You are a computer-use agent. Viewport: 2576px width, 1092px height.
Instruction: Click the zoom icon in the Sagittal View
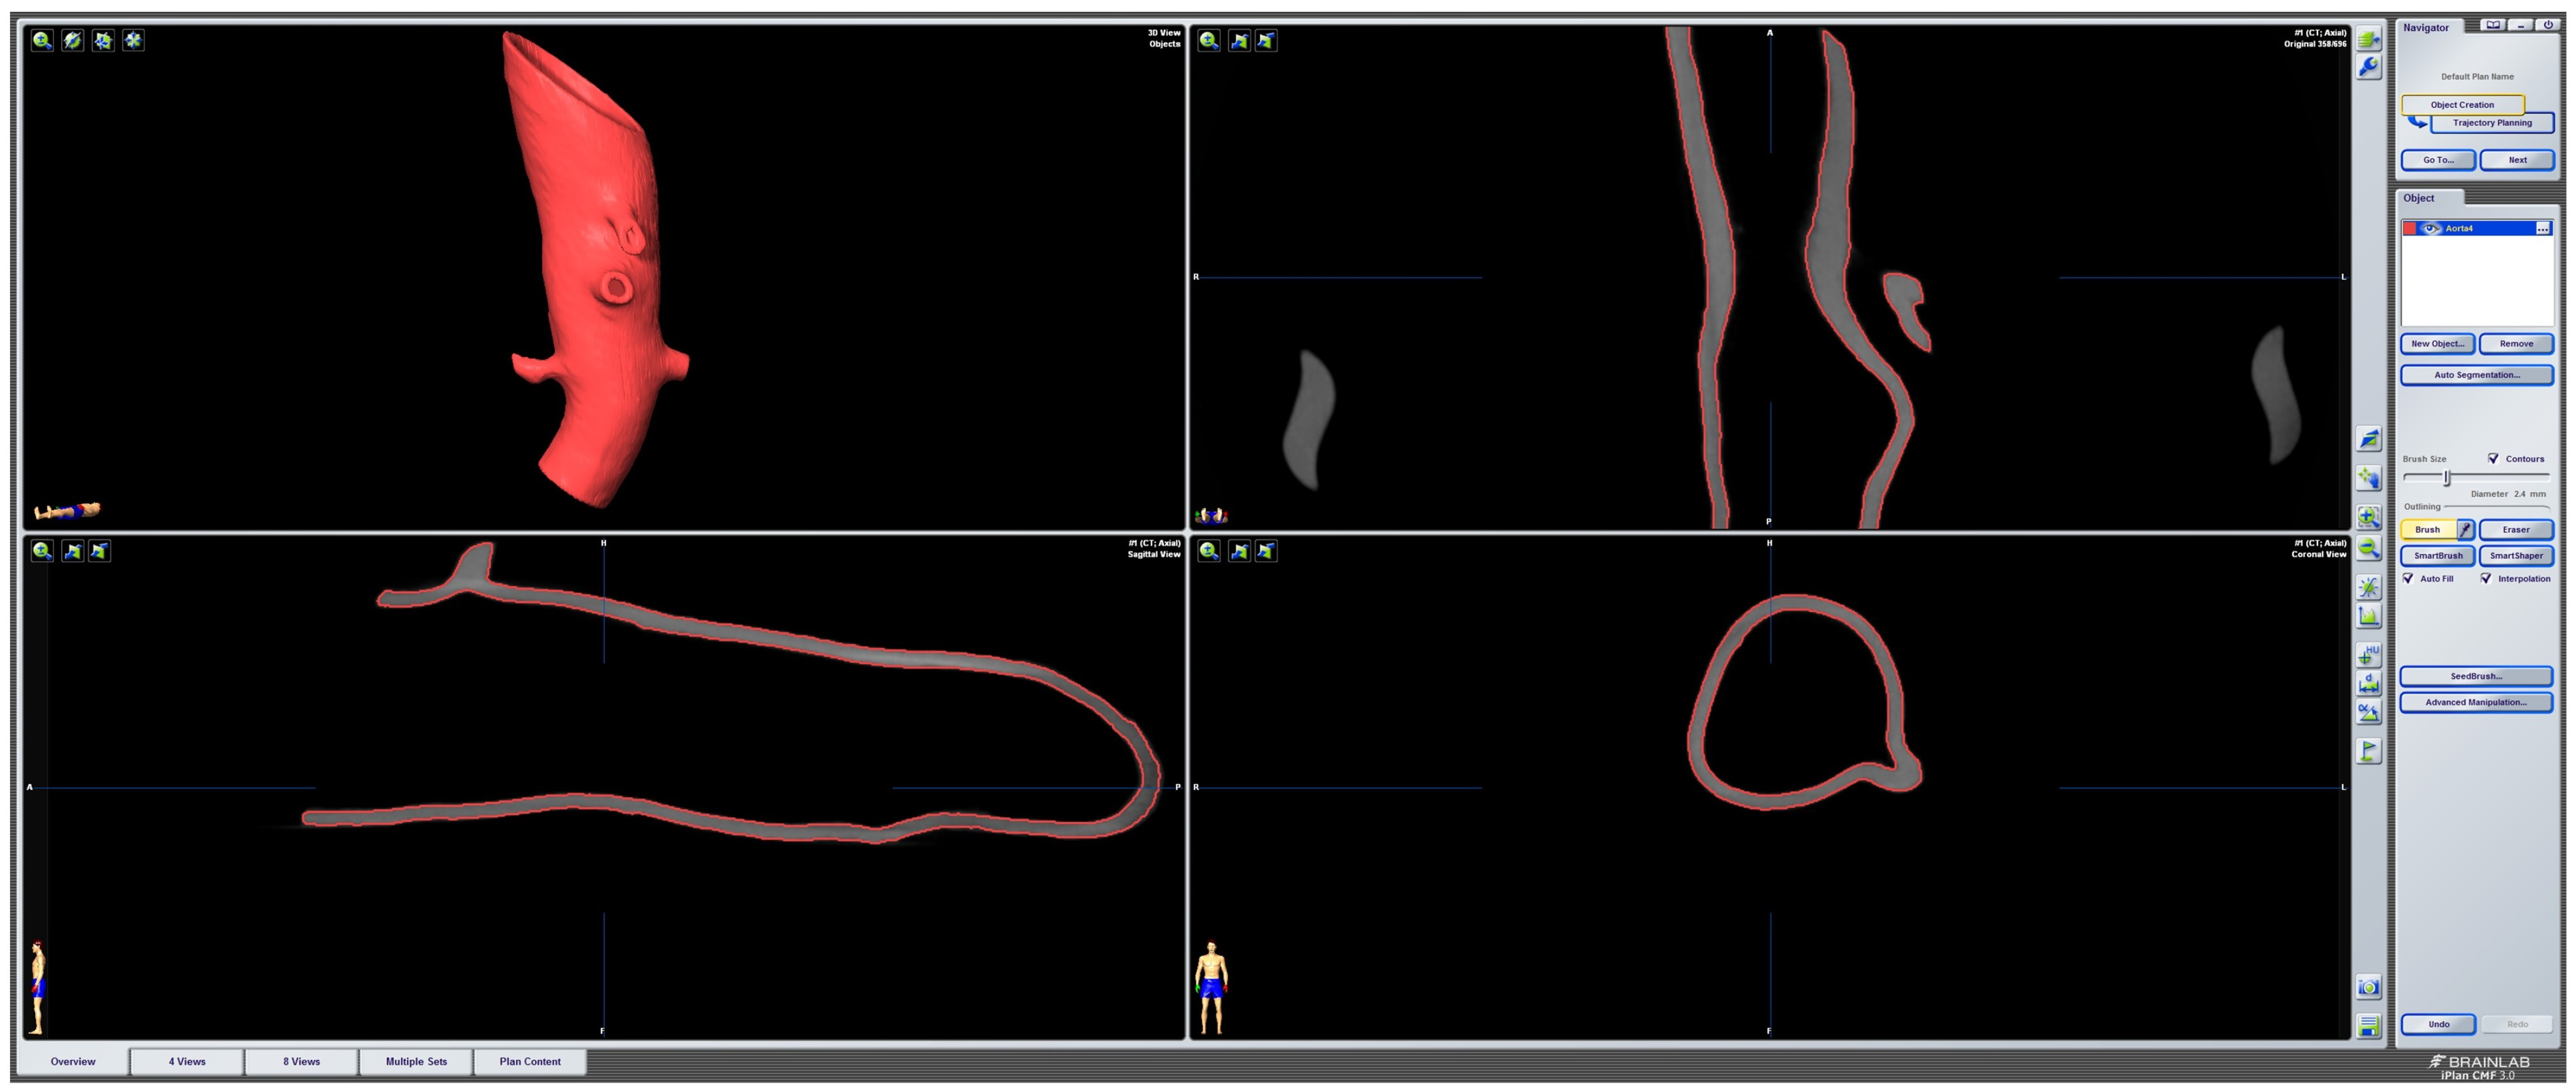pyautogui.click(x=42, y=551)
